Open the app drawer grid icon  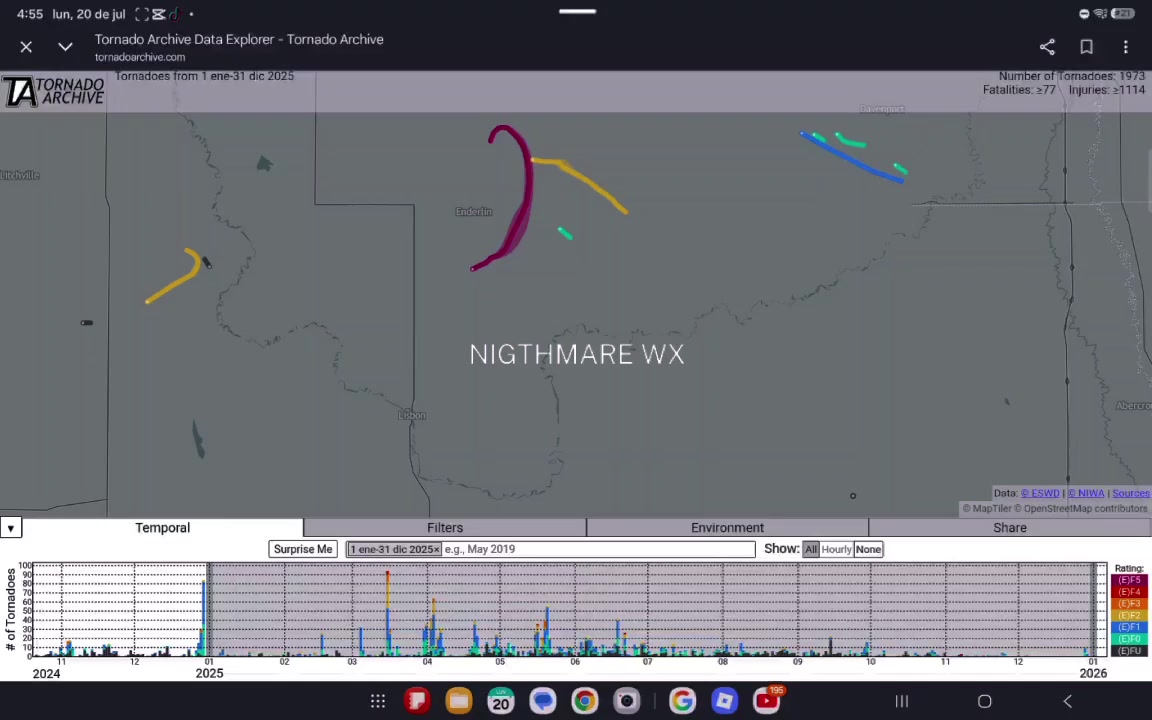click(x=378, y=701)
